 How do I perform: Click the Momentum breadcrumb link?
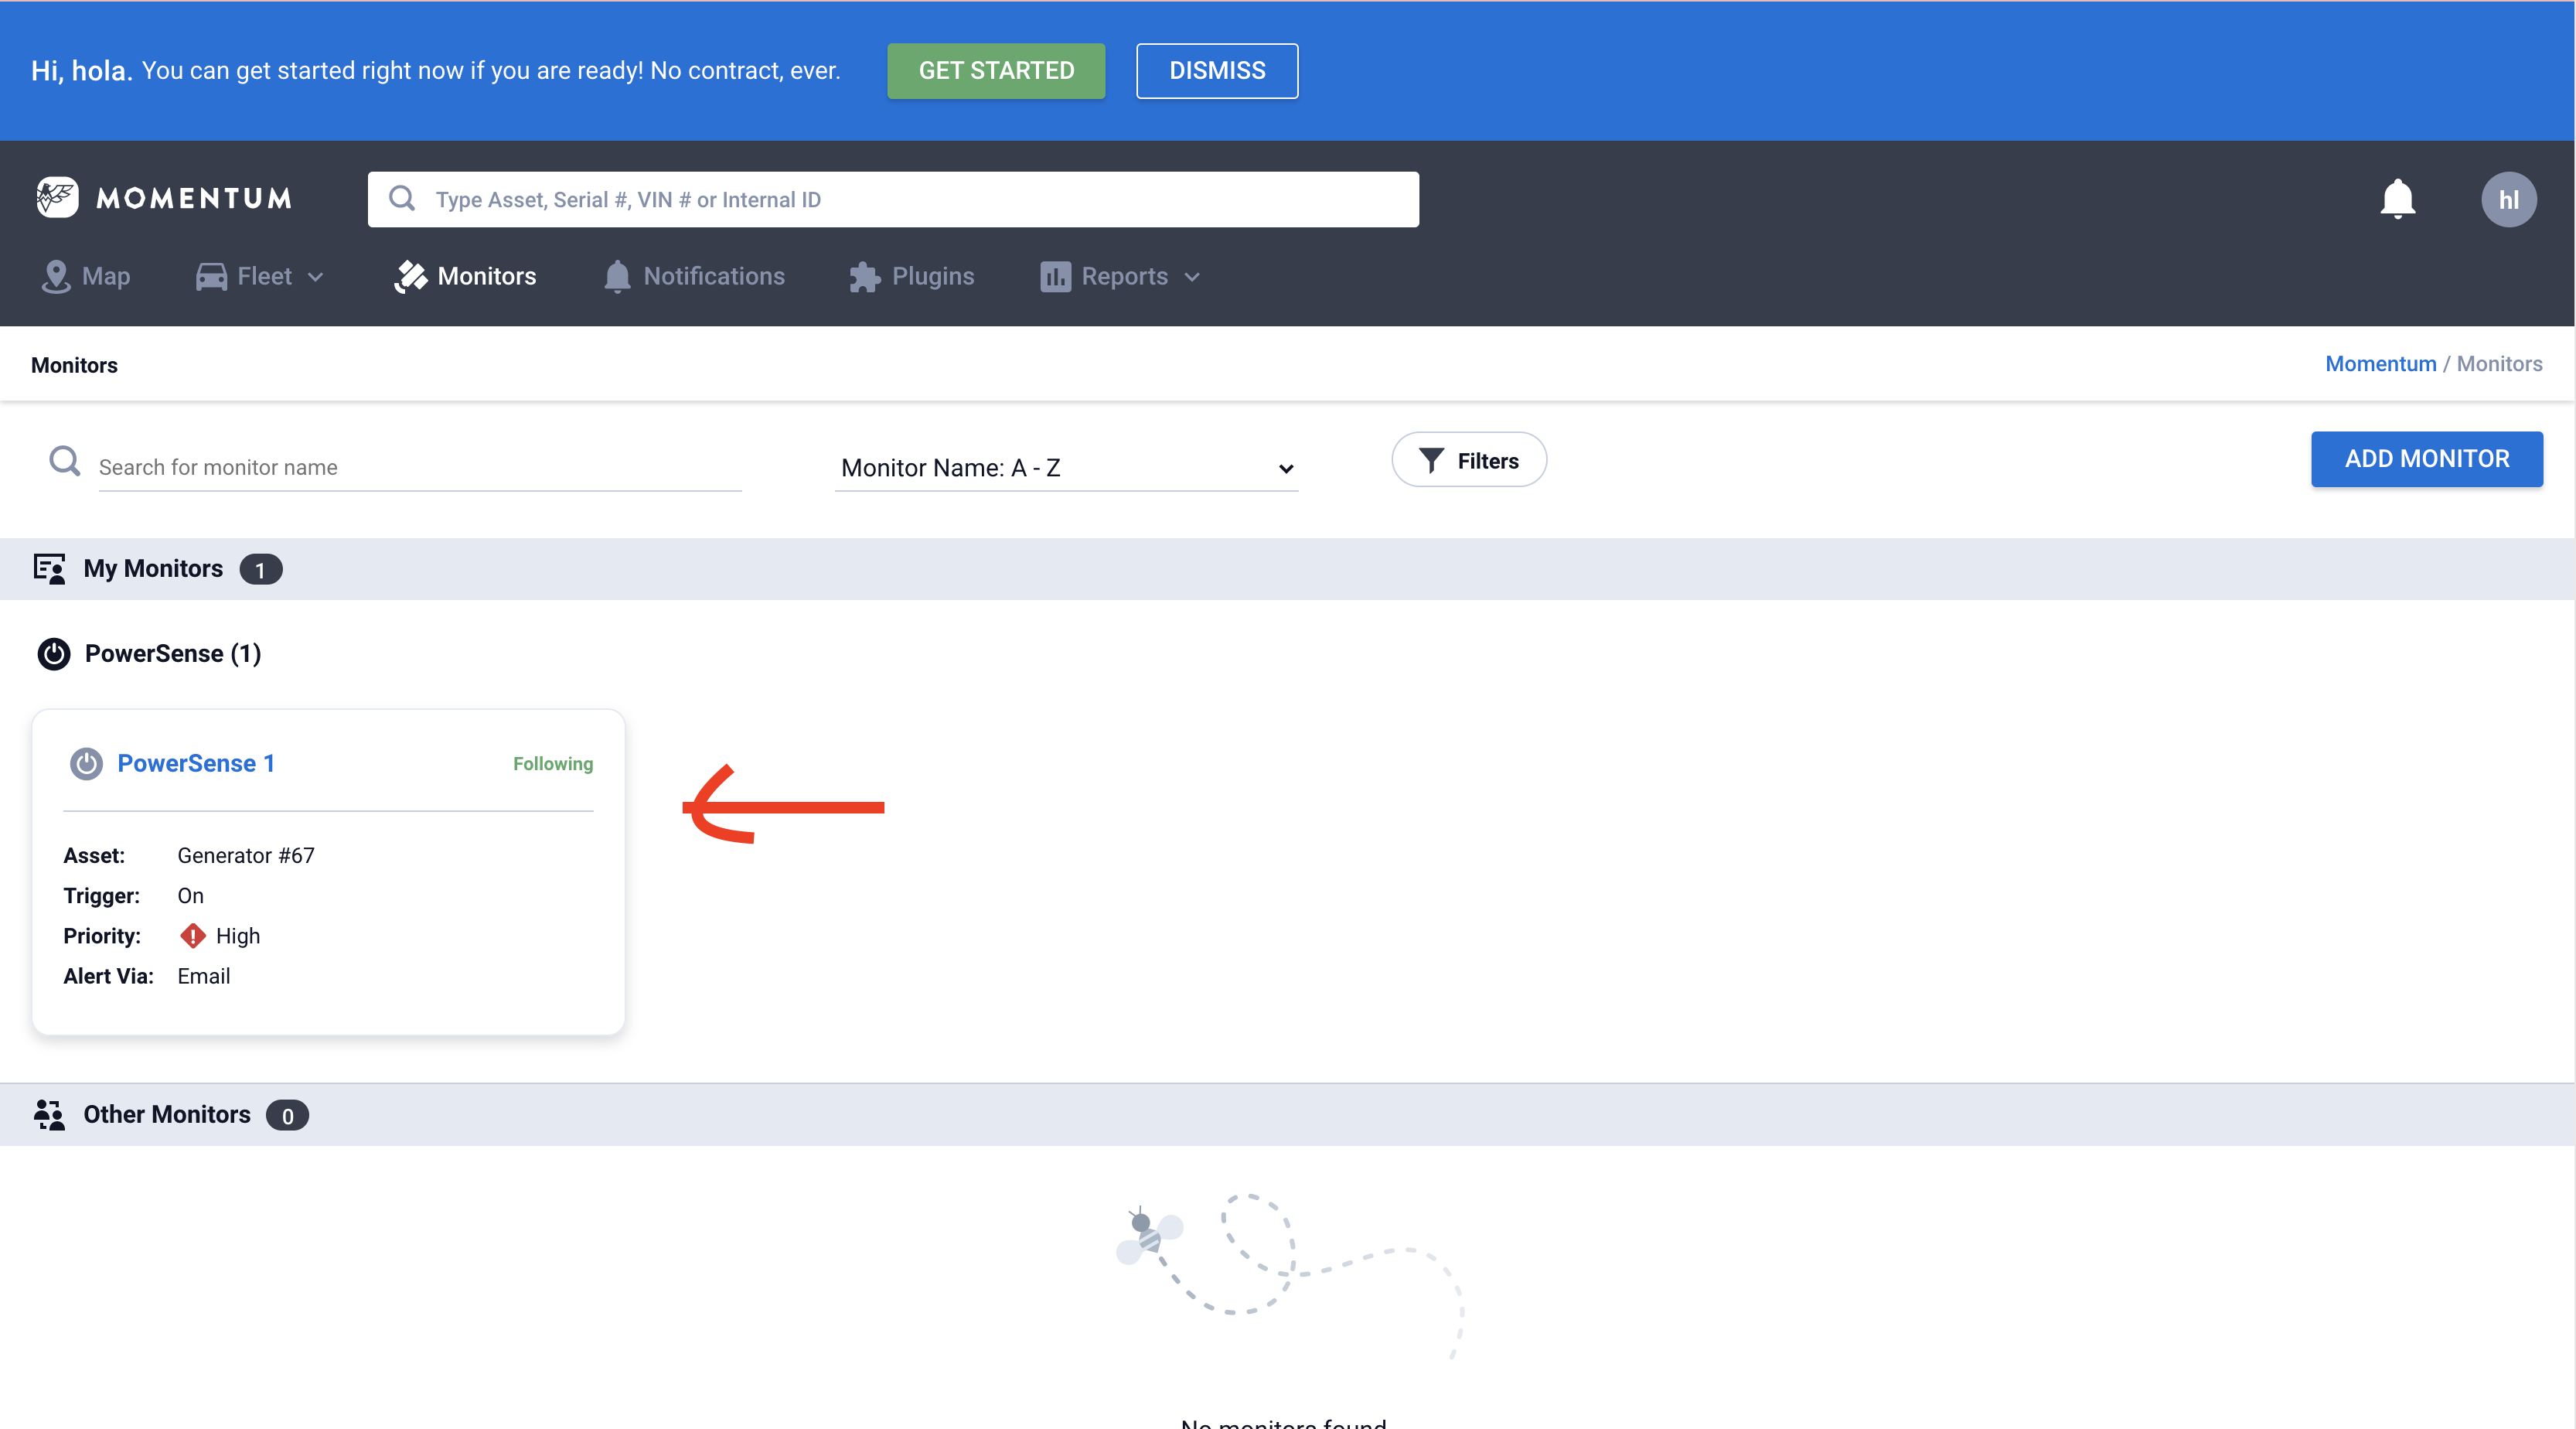(2380, 364)
